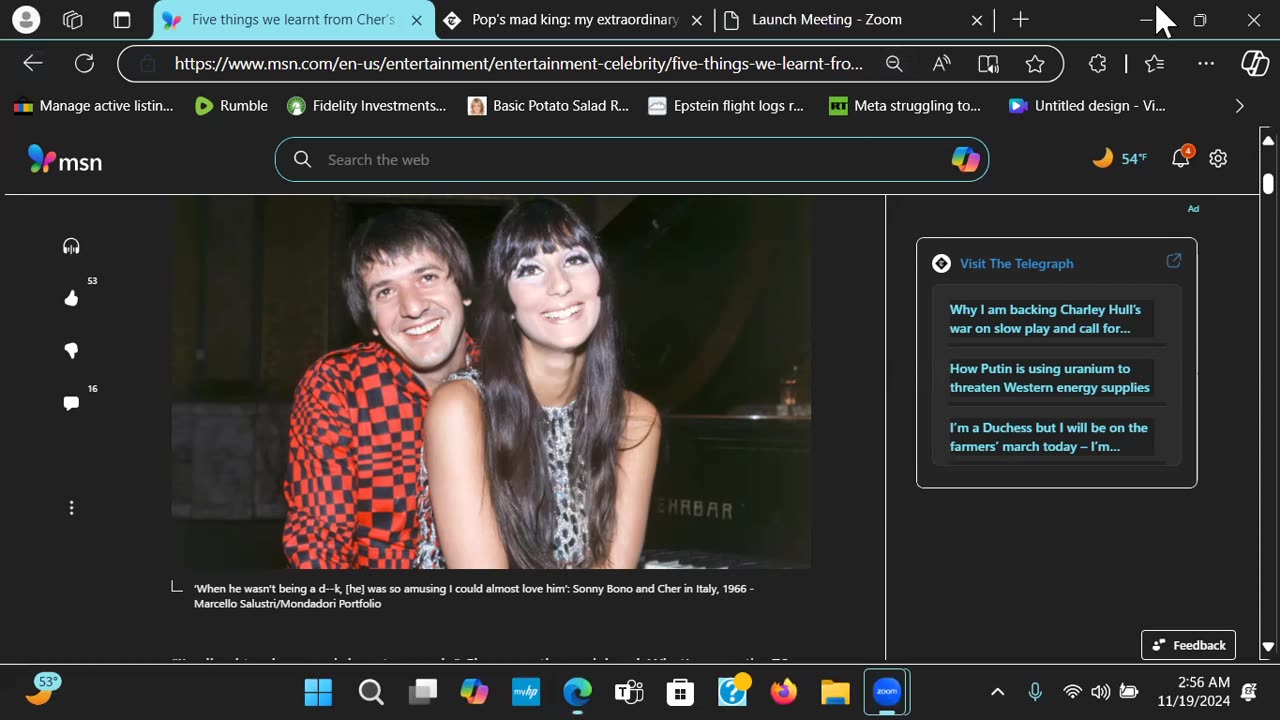1280x720 pixels.
Task: Open the Copilot sidebar icon
Action: 1255,64
